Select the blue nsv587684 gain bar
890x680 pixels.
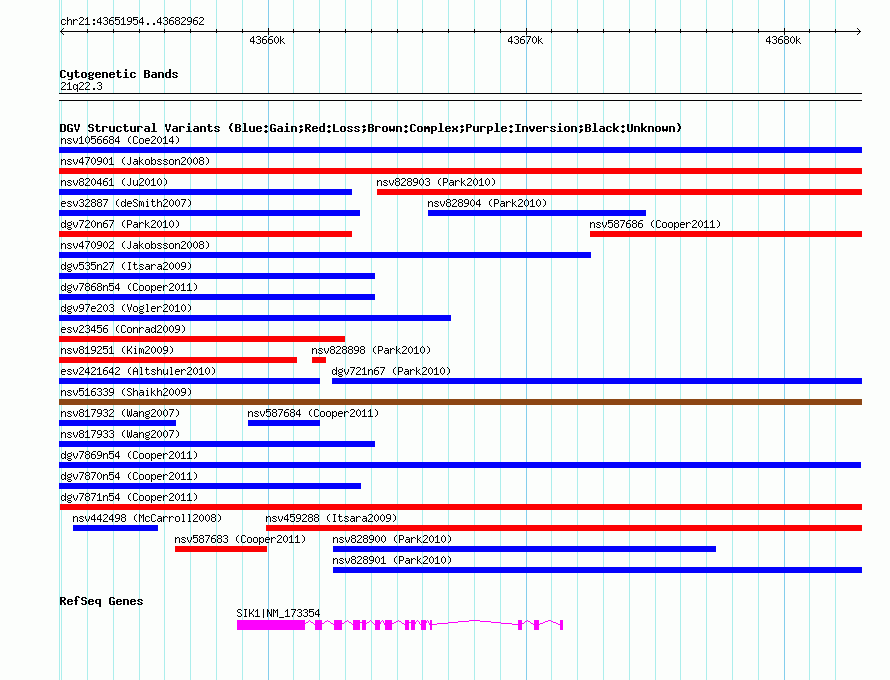(x=284, y=423)
